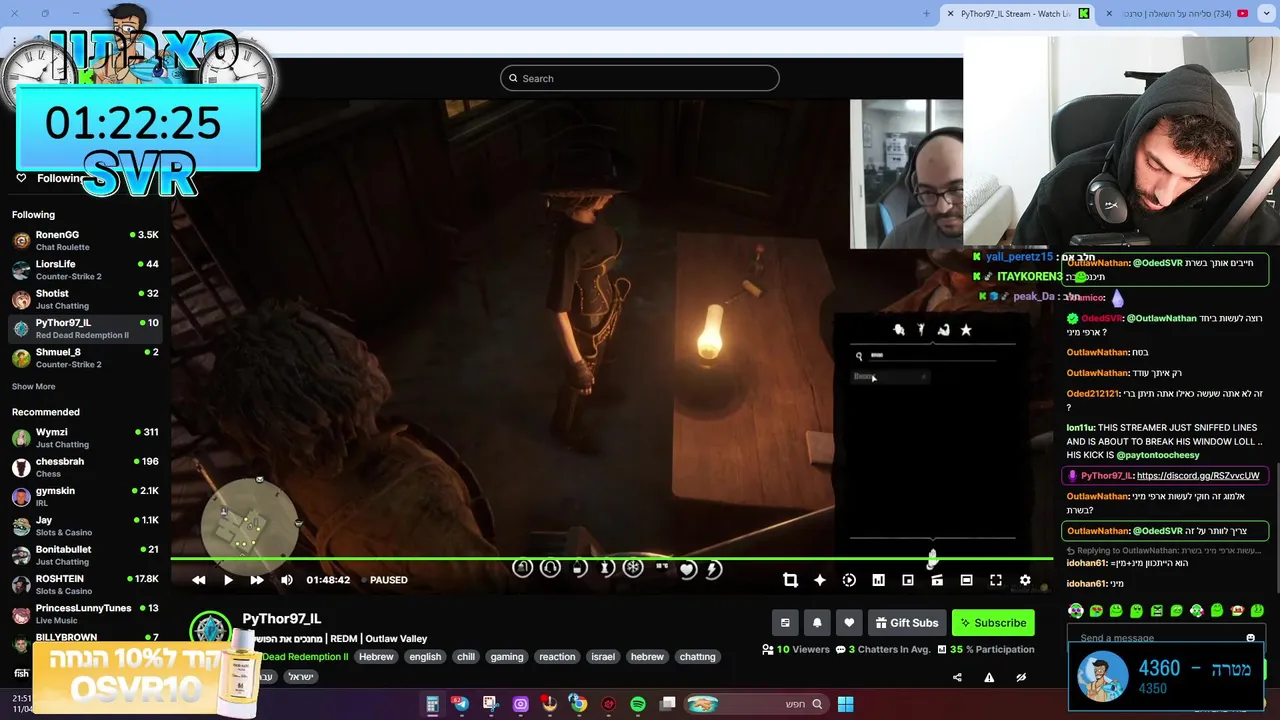Rewind the stream playback

point(198,580)
